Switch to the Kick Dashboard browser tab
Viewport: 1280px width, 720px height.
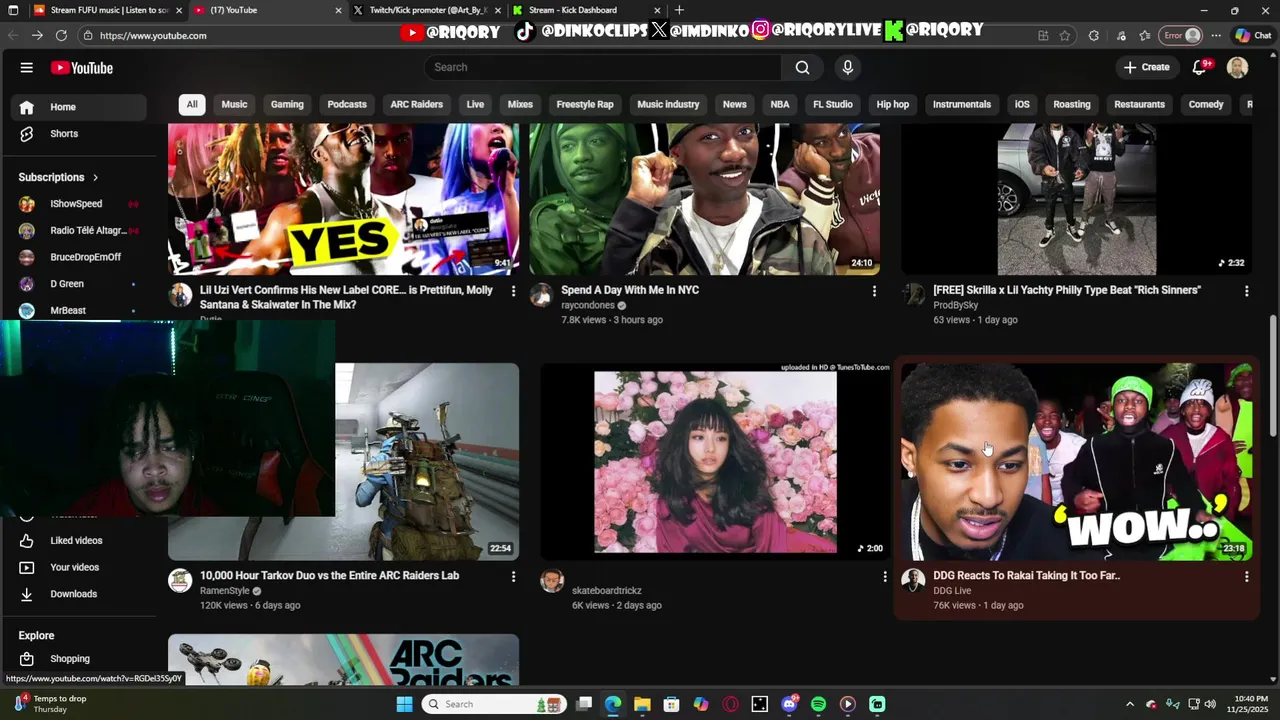585,10
